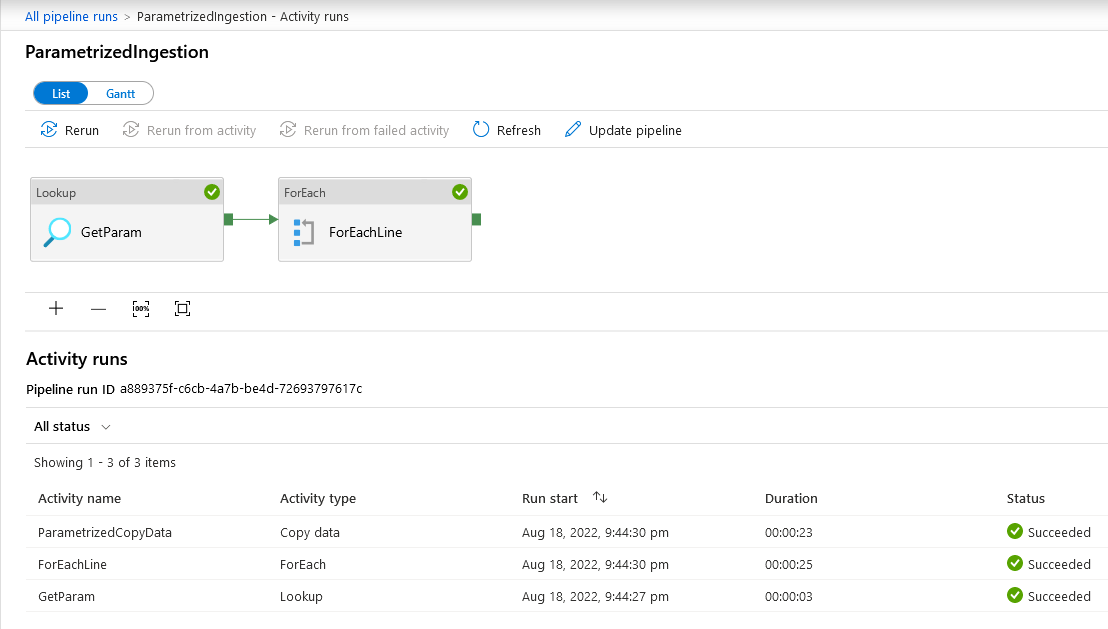The height and width of the screenshot is (629, 1108).
Task: Click the ForEach activity type cell
Action: (302, 565)
